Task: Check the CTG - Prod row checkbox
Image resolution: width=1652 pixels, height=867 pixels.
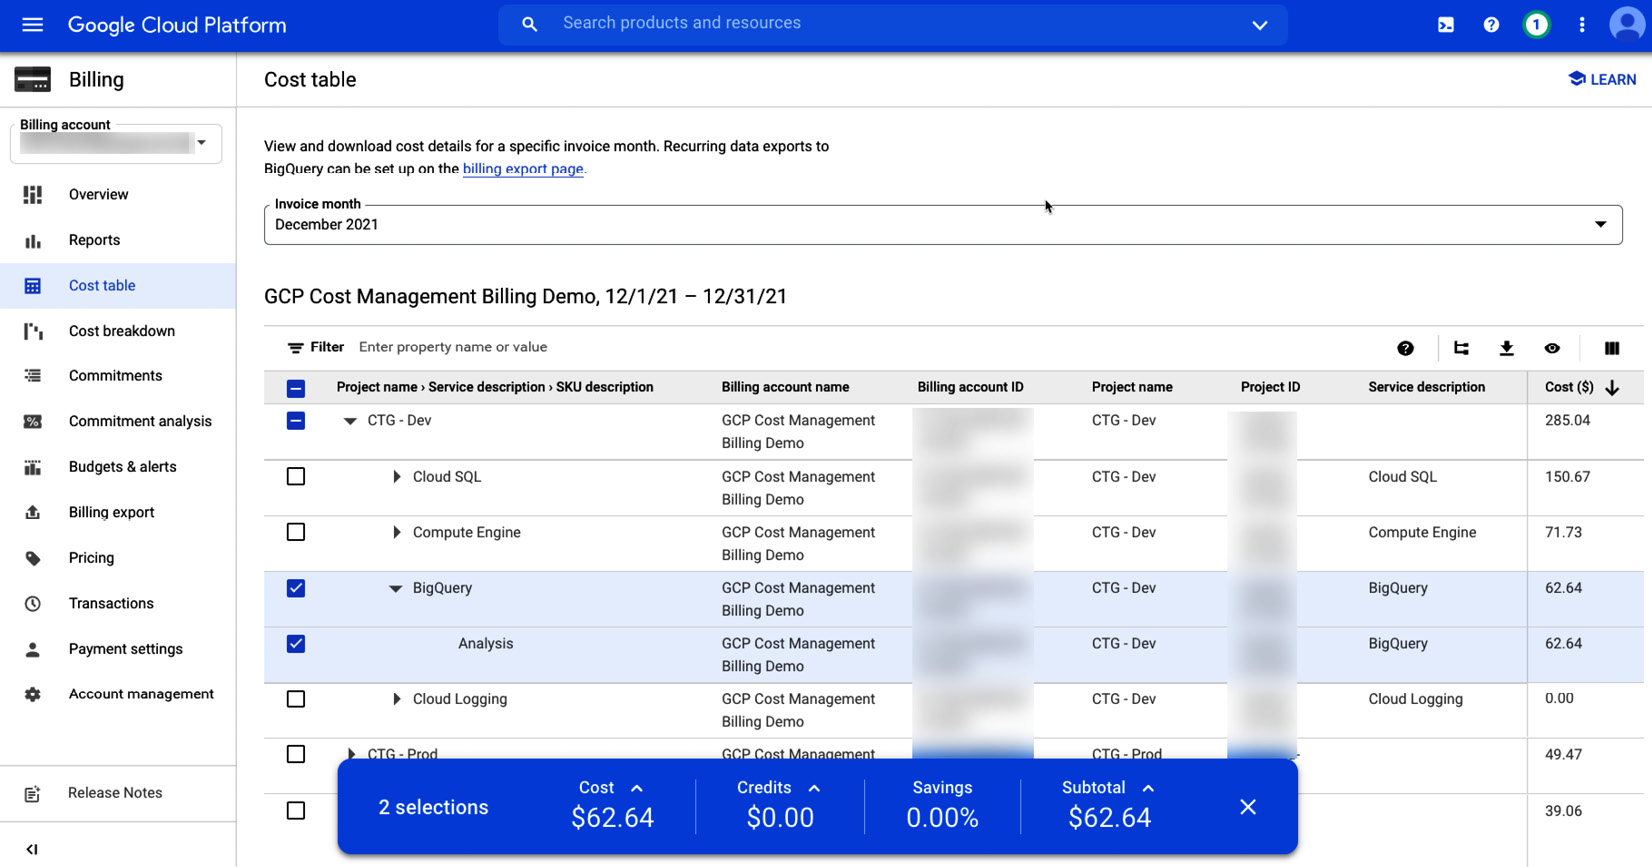Action: pos(296,754)
